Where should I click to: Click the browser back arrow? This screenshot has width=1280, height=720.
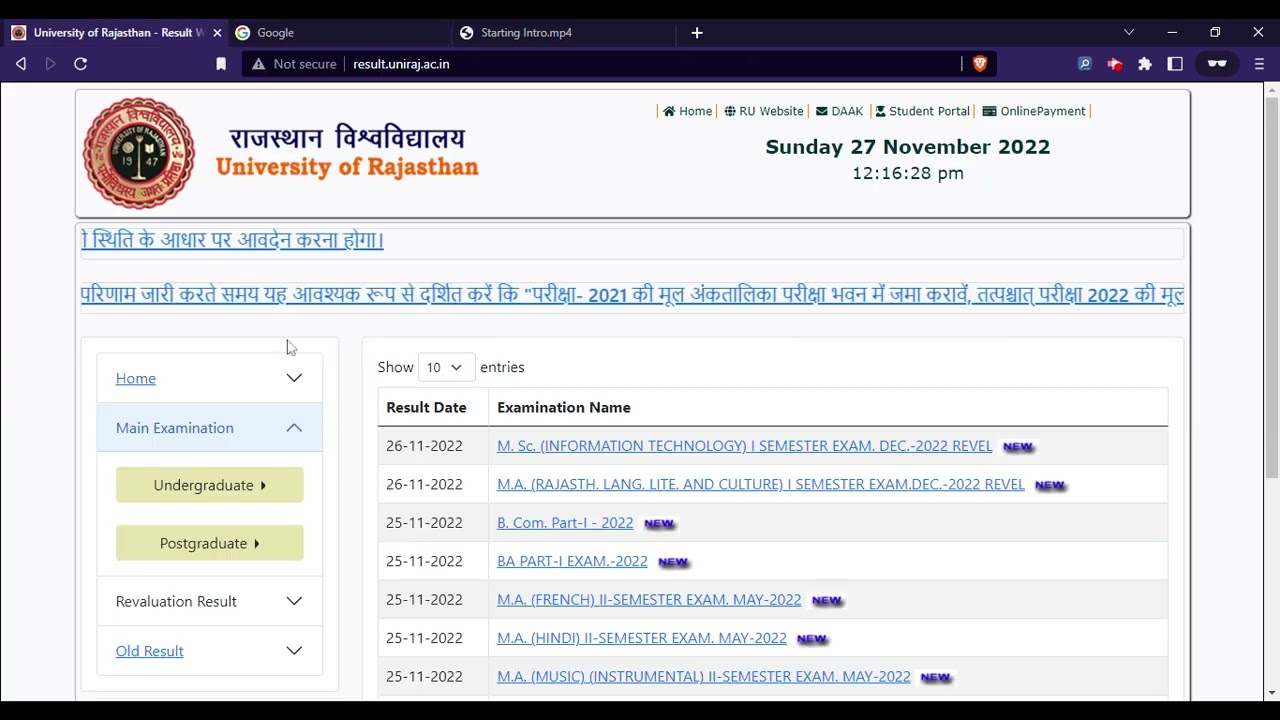(21, 64)
